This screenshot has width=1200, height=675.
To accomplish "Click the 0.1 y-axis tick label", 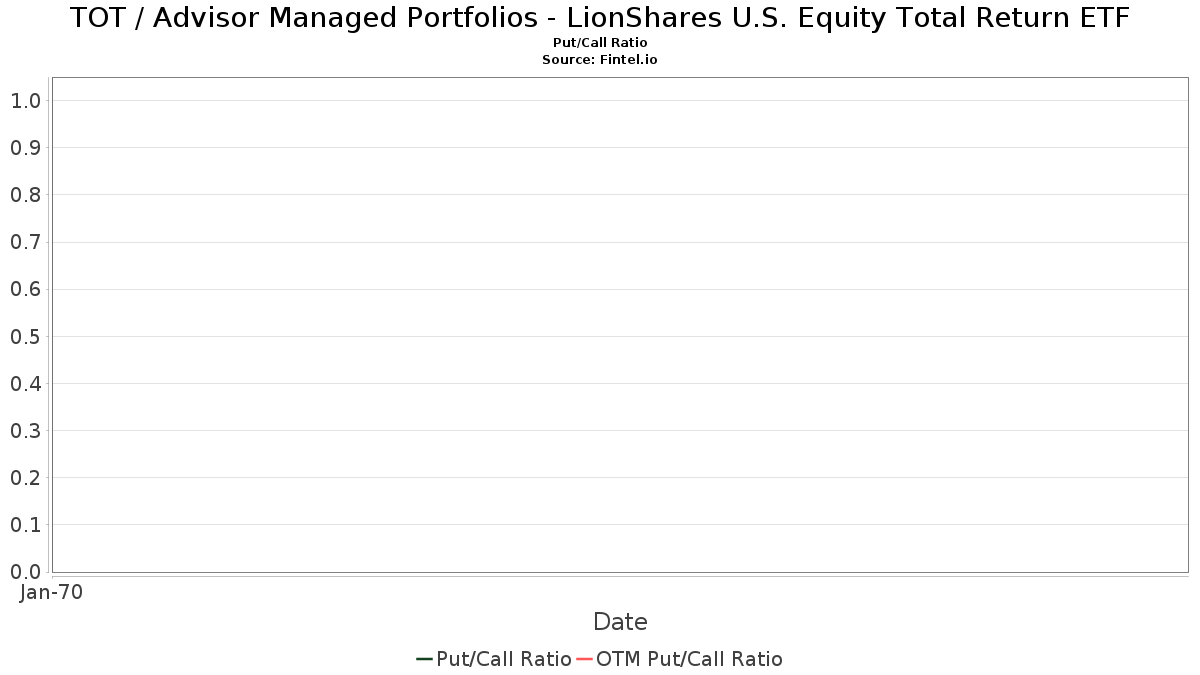I will point(25,525).
